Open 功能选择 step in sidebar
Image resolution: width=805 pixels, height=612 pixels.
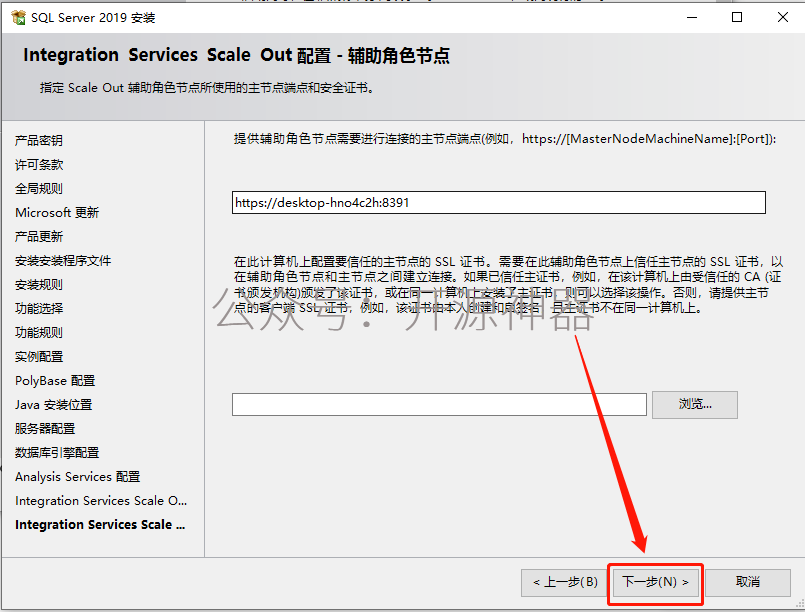point(39,309)
